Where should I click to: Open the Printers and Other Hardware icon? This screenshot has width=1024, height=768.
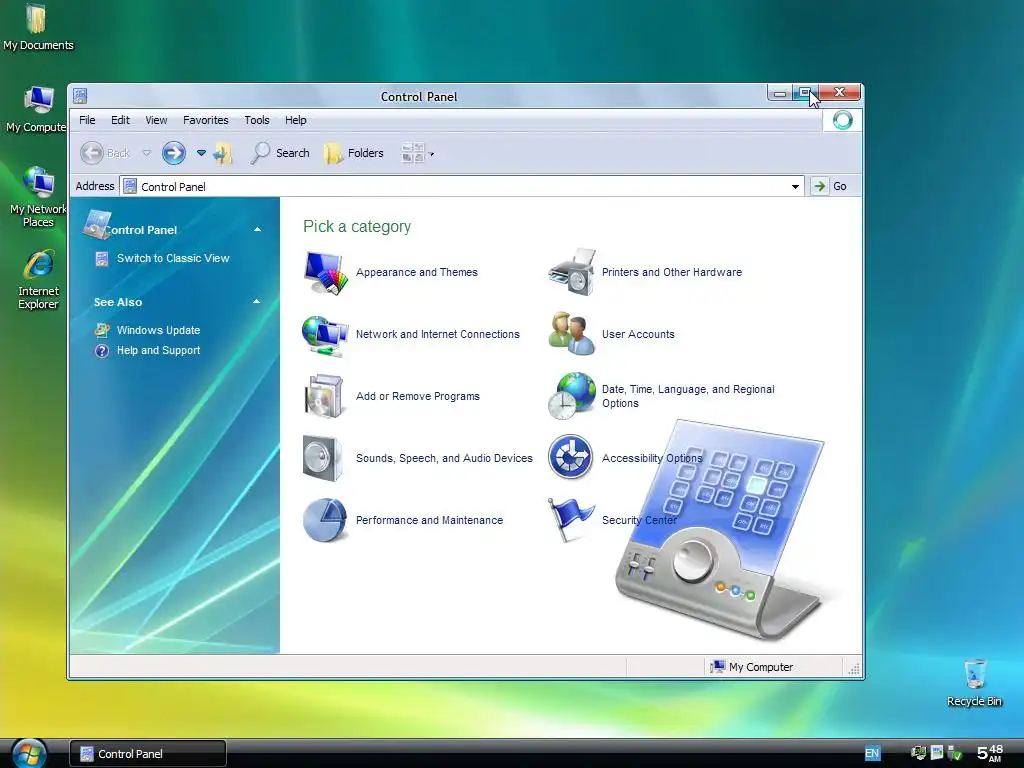point(572,272)
